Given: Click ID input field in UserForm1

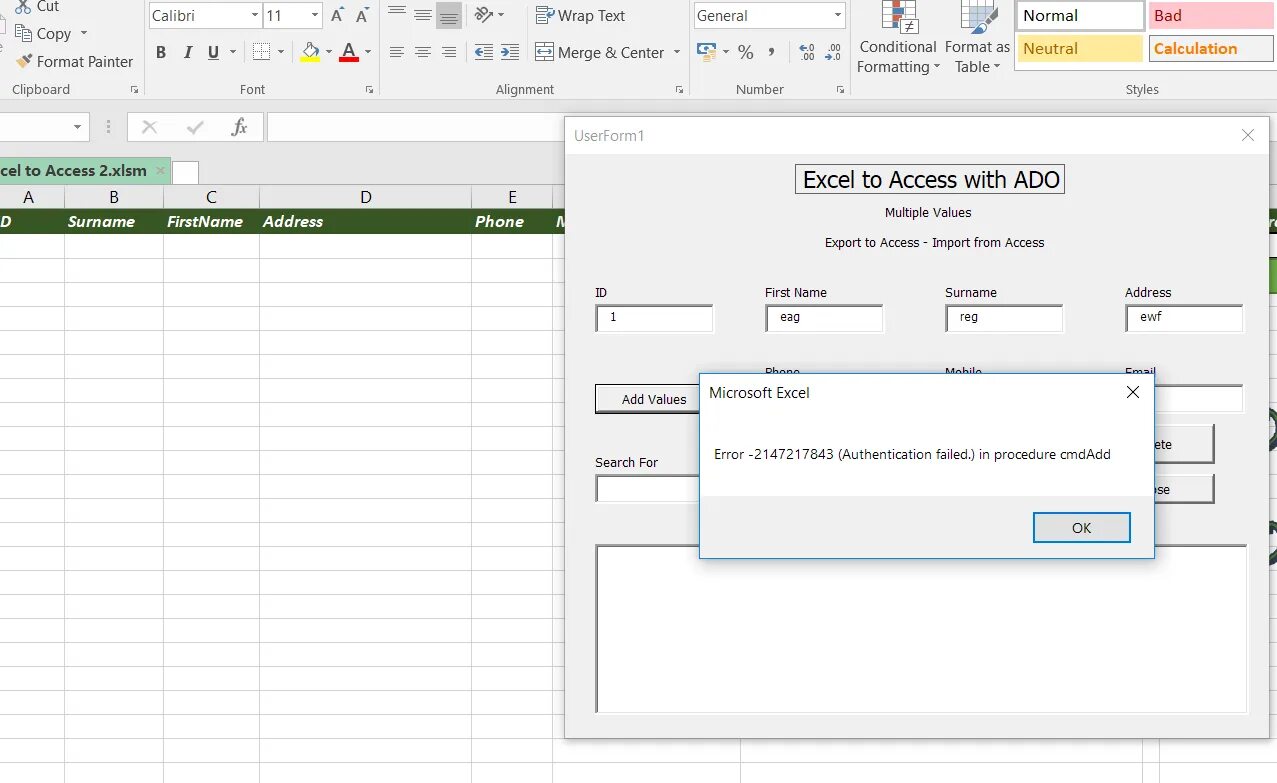Looking at the screenshot, I should point(655,318).
